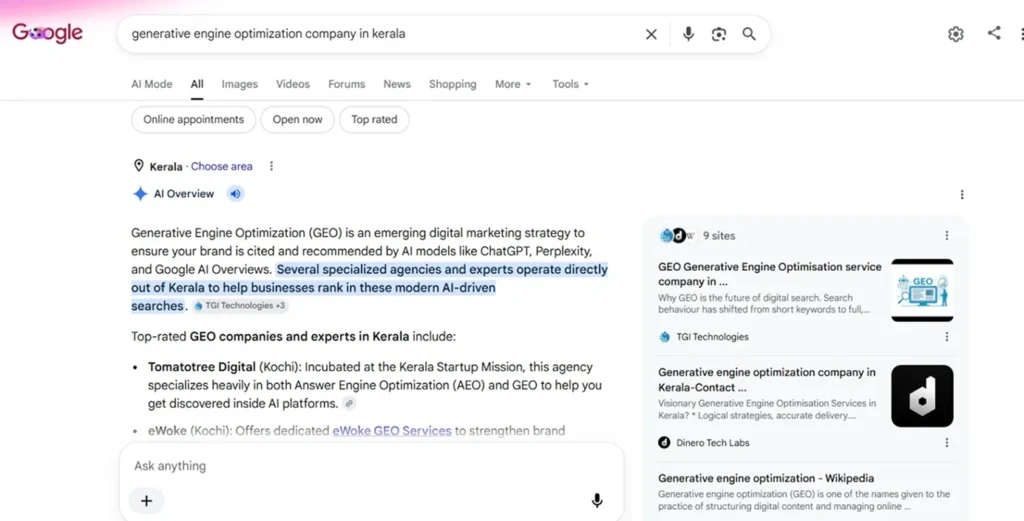Apply the Open now filter chip

(297, 119)
